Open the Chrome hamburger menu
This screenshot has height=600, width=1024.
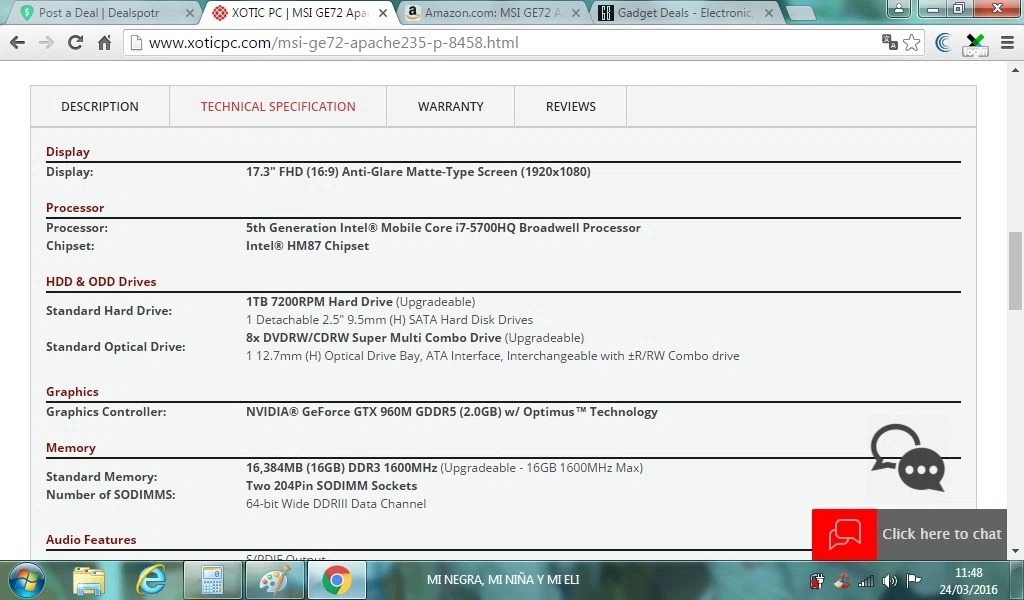(x=1008, y=43)
